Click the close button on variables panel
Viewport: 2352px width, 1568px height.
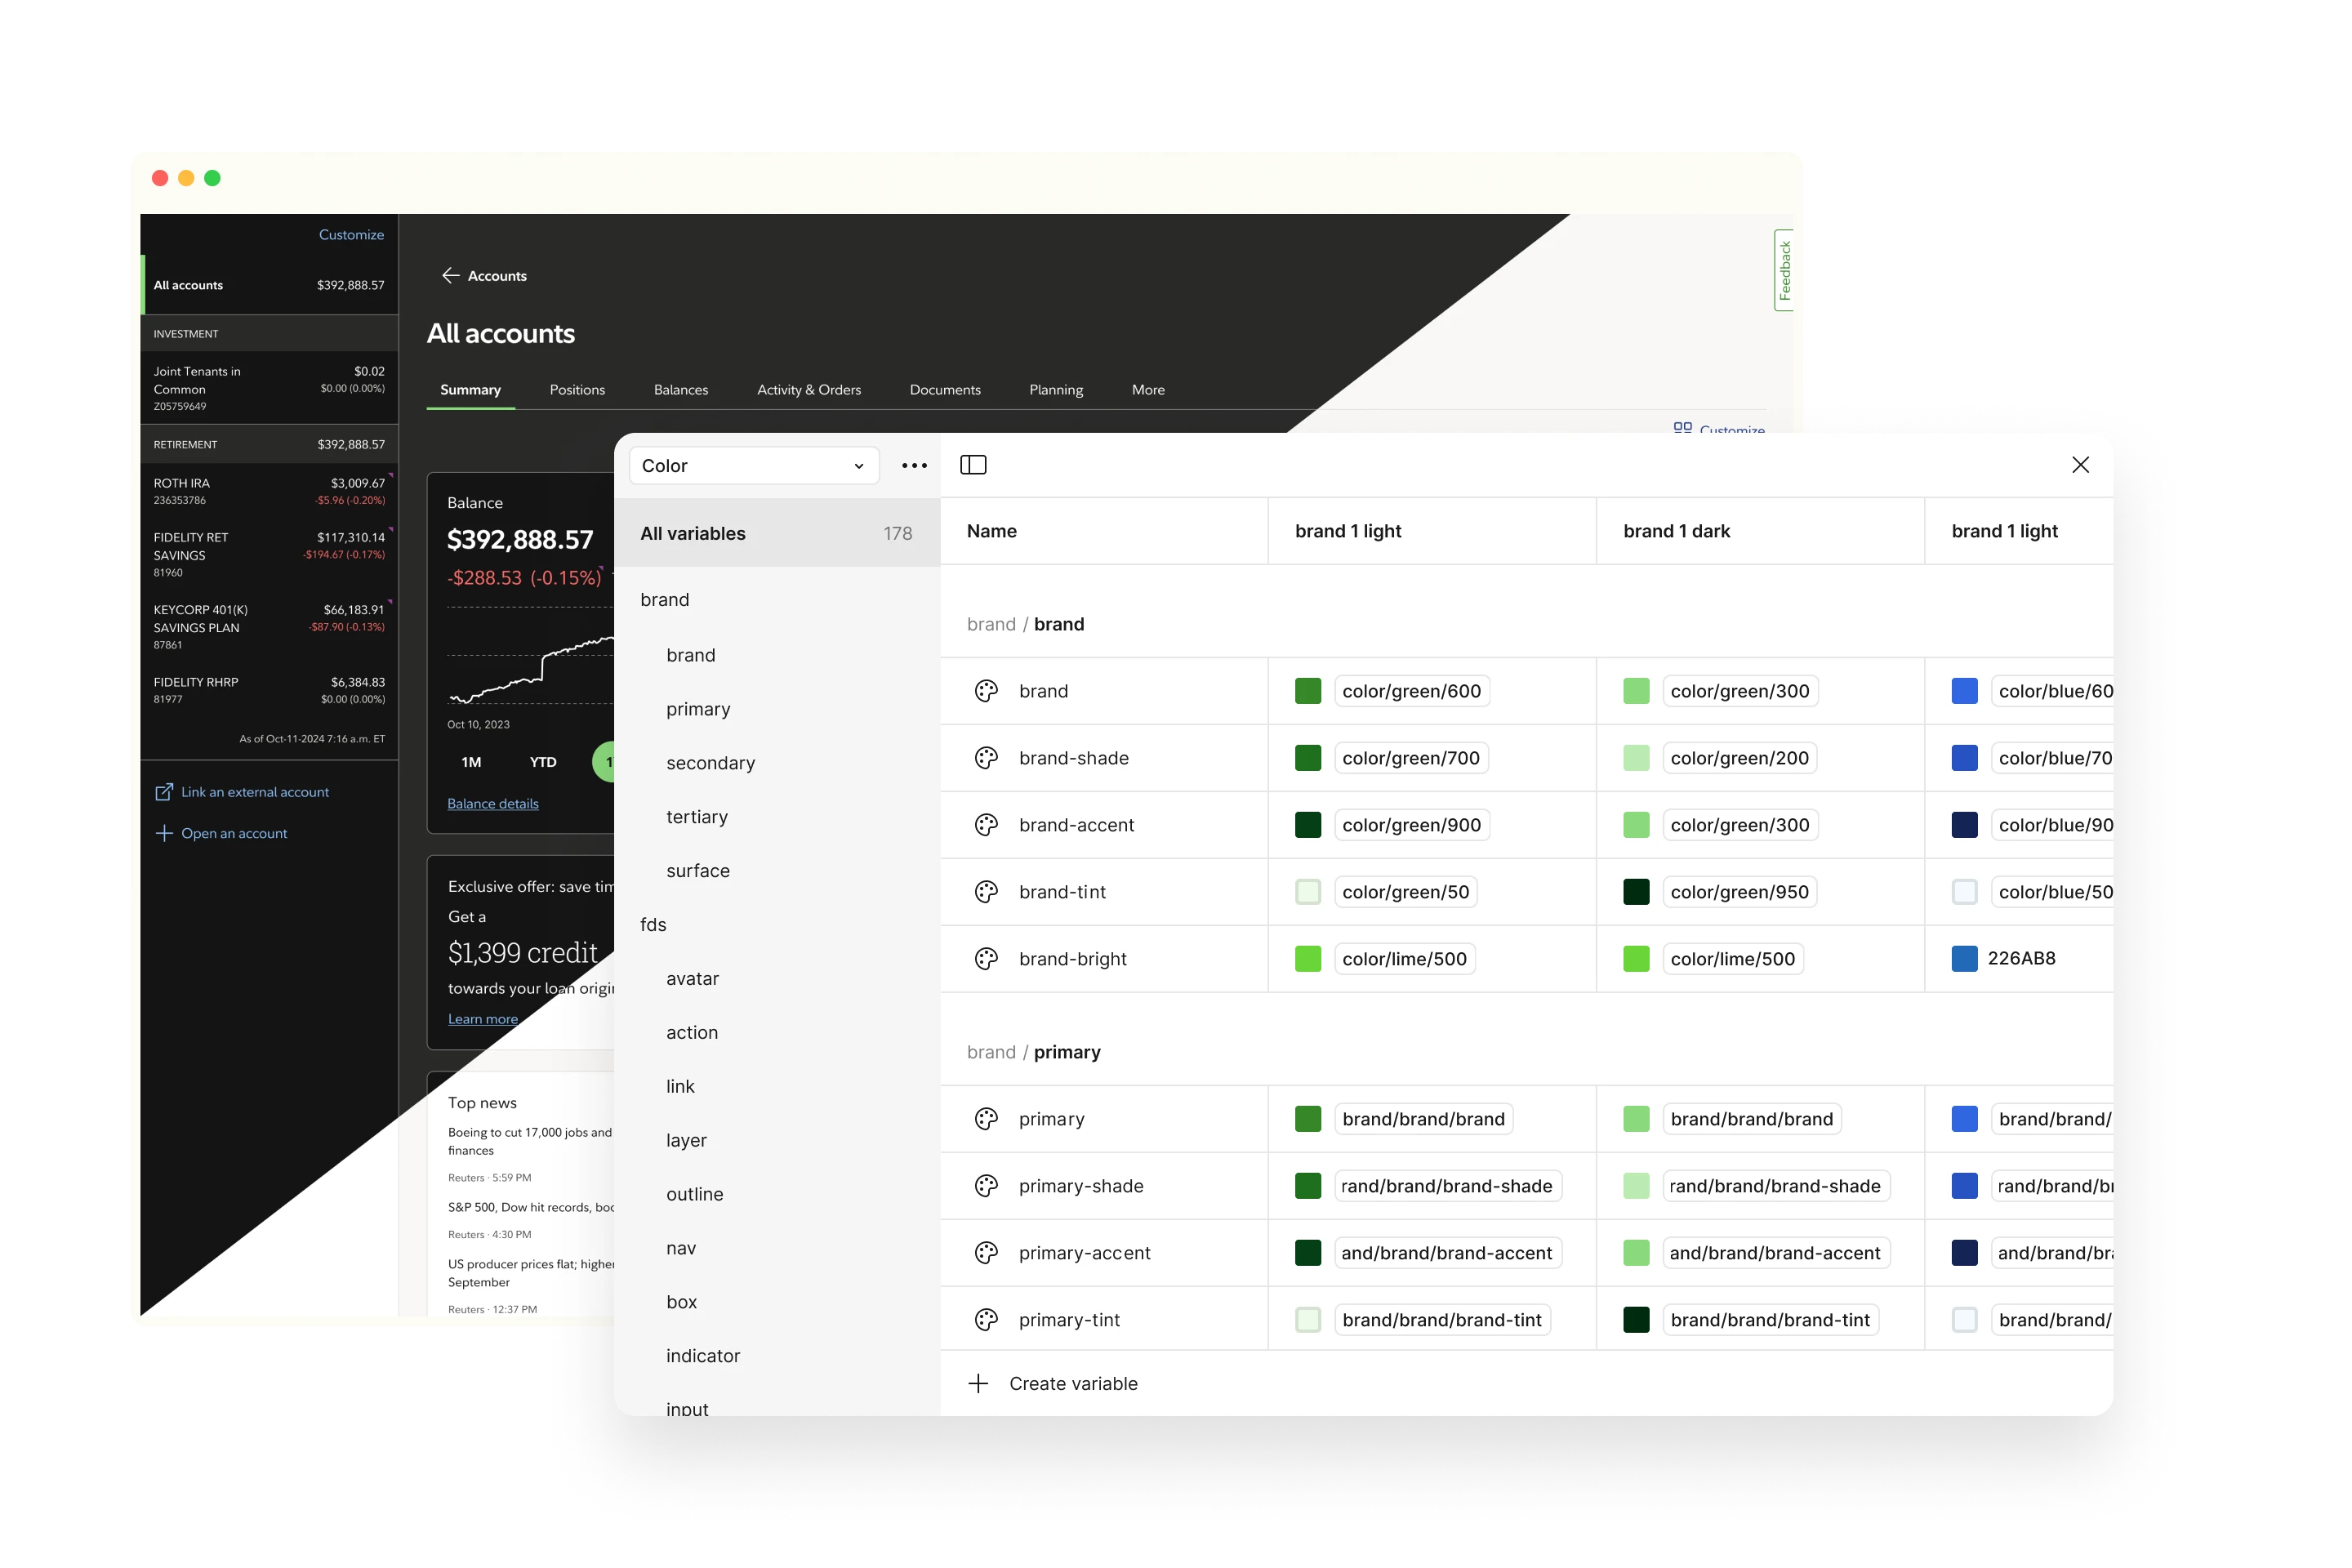pos(2079,465)
